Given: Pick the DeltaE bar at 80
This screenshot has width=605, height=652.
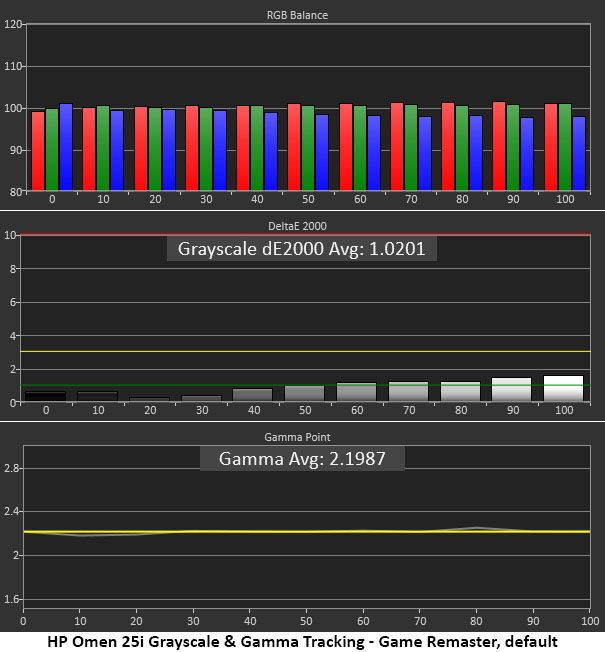Looking at the screenshot, I should point(460,392).
